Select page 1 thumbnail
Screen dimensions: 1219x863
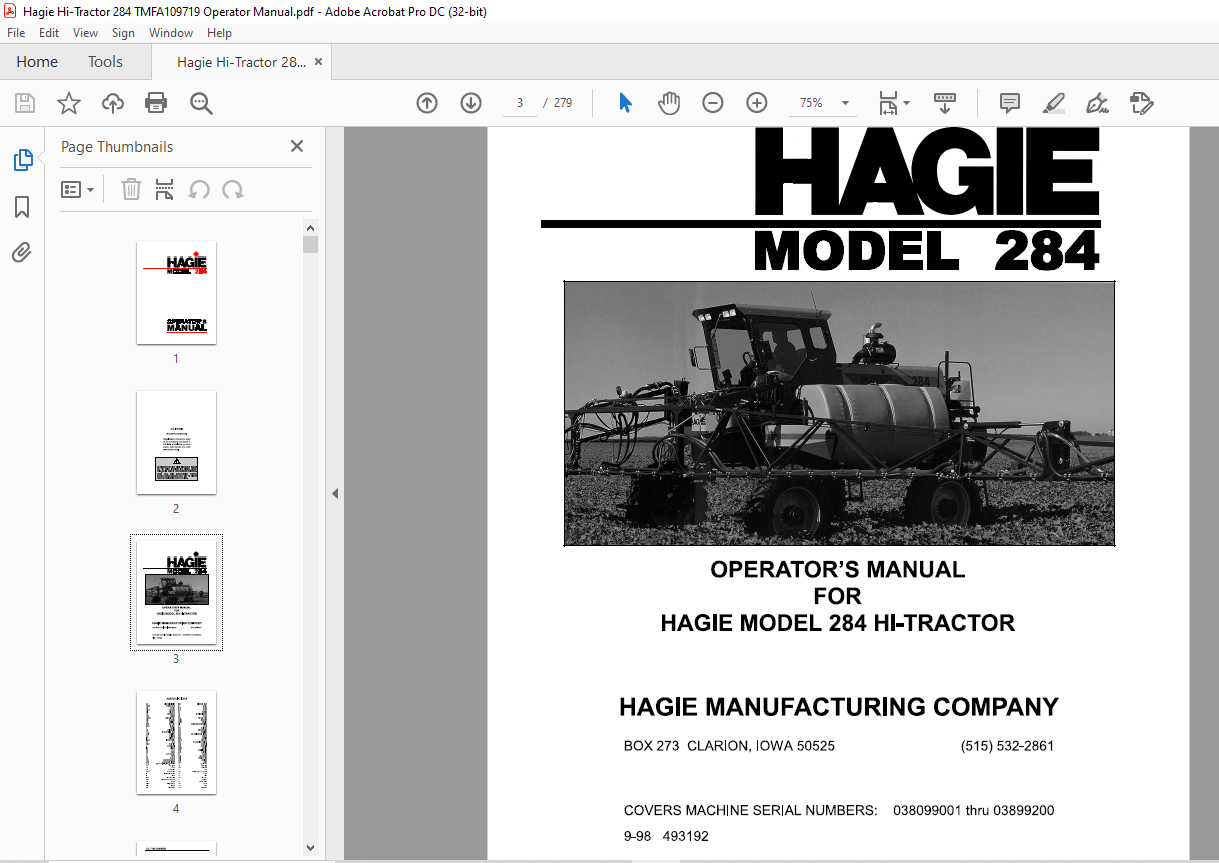click(x=176, y=292)
